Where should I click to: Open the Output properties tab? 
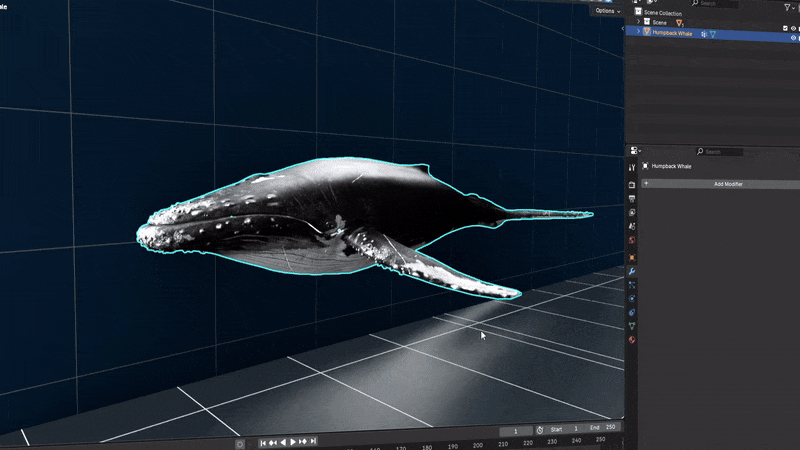(632, 198)
